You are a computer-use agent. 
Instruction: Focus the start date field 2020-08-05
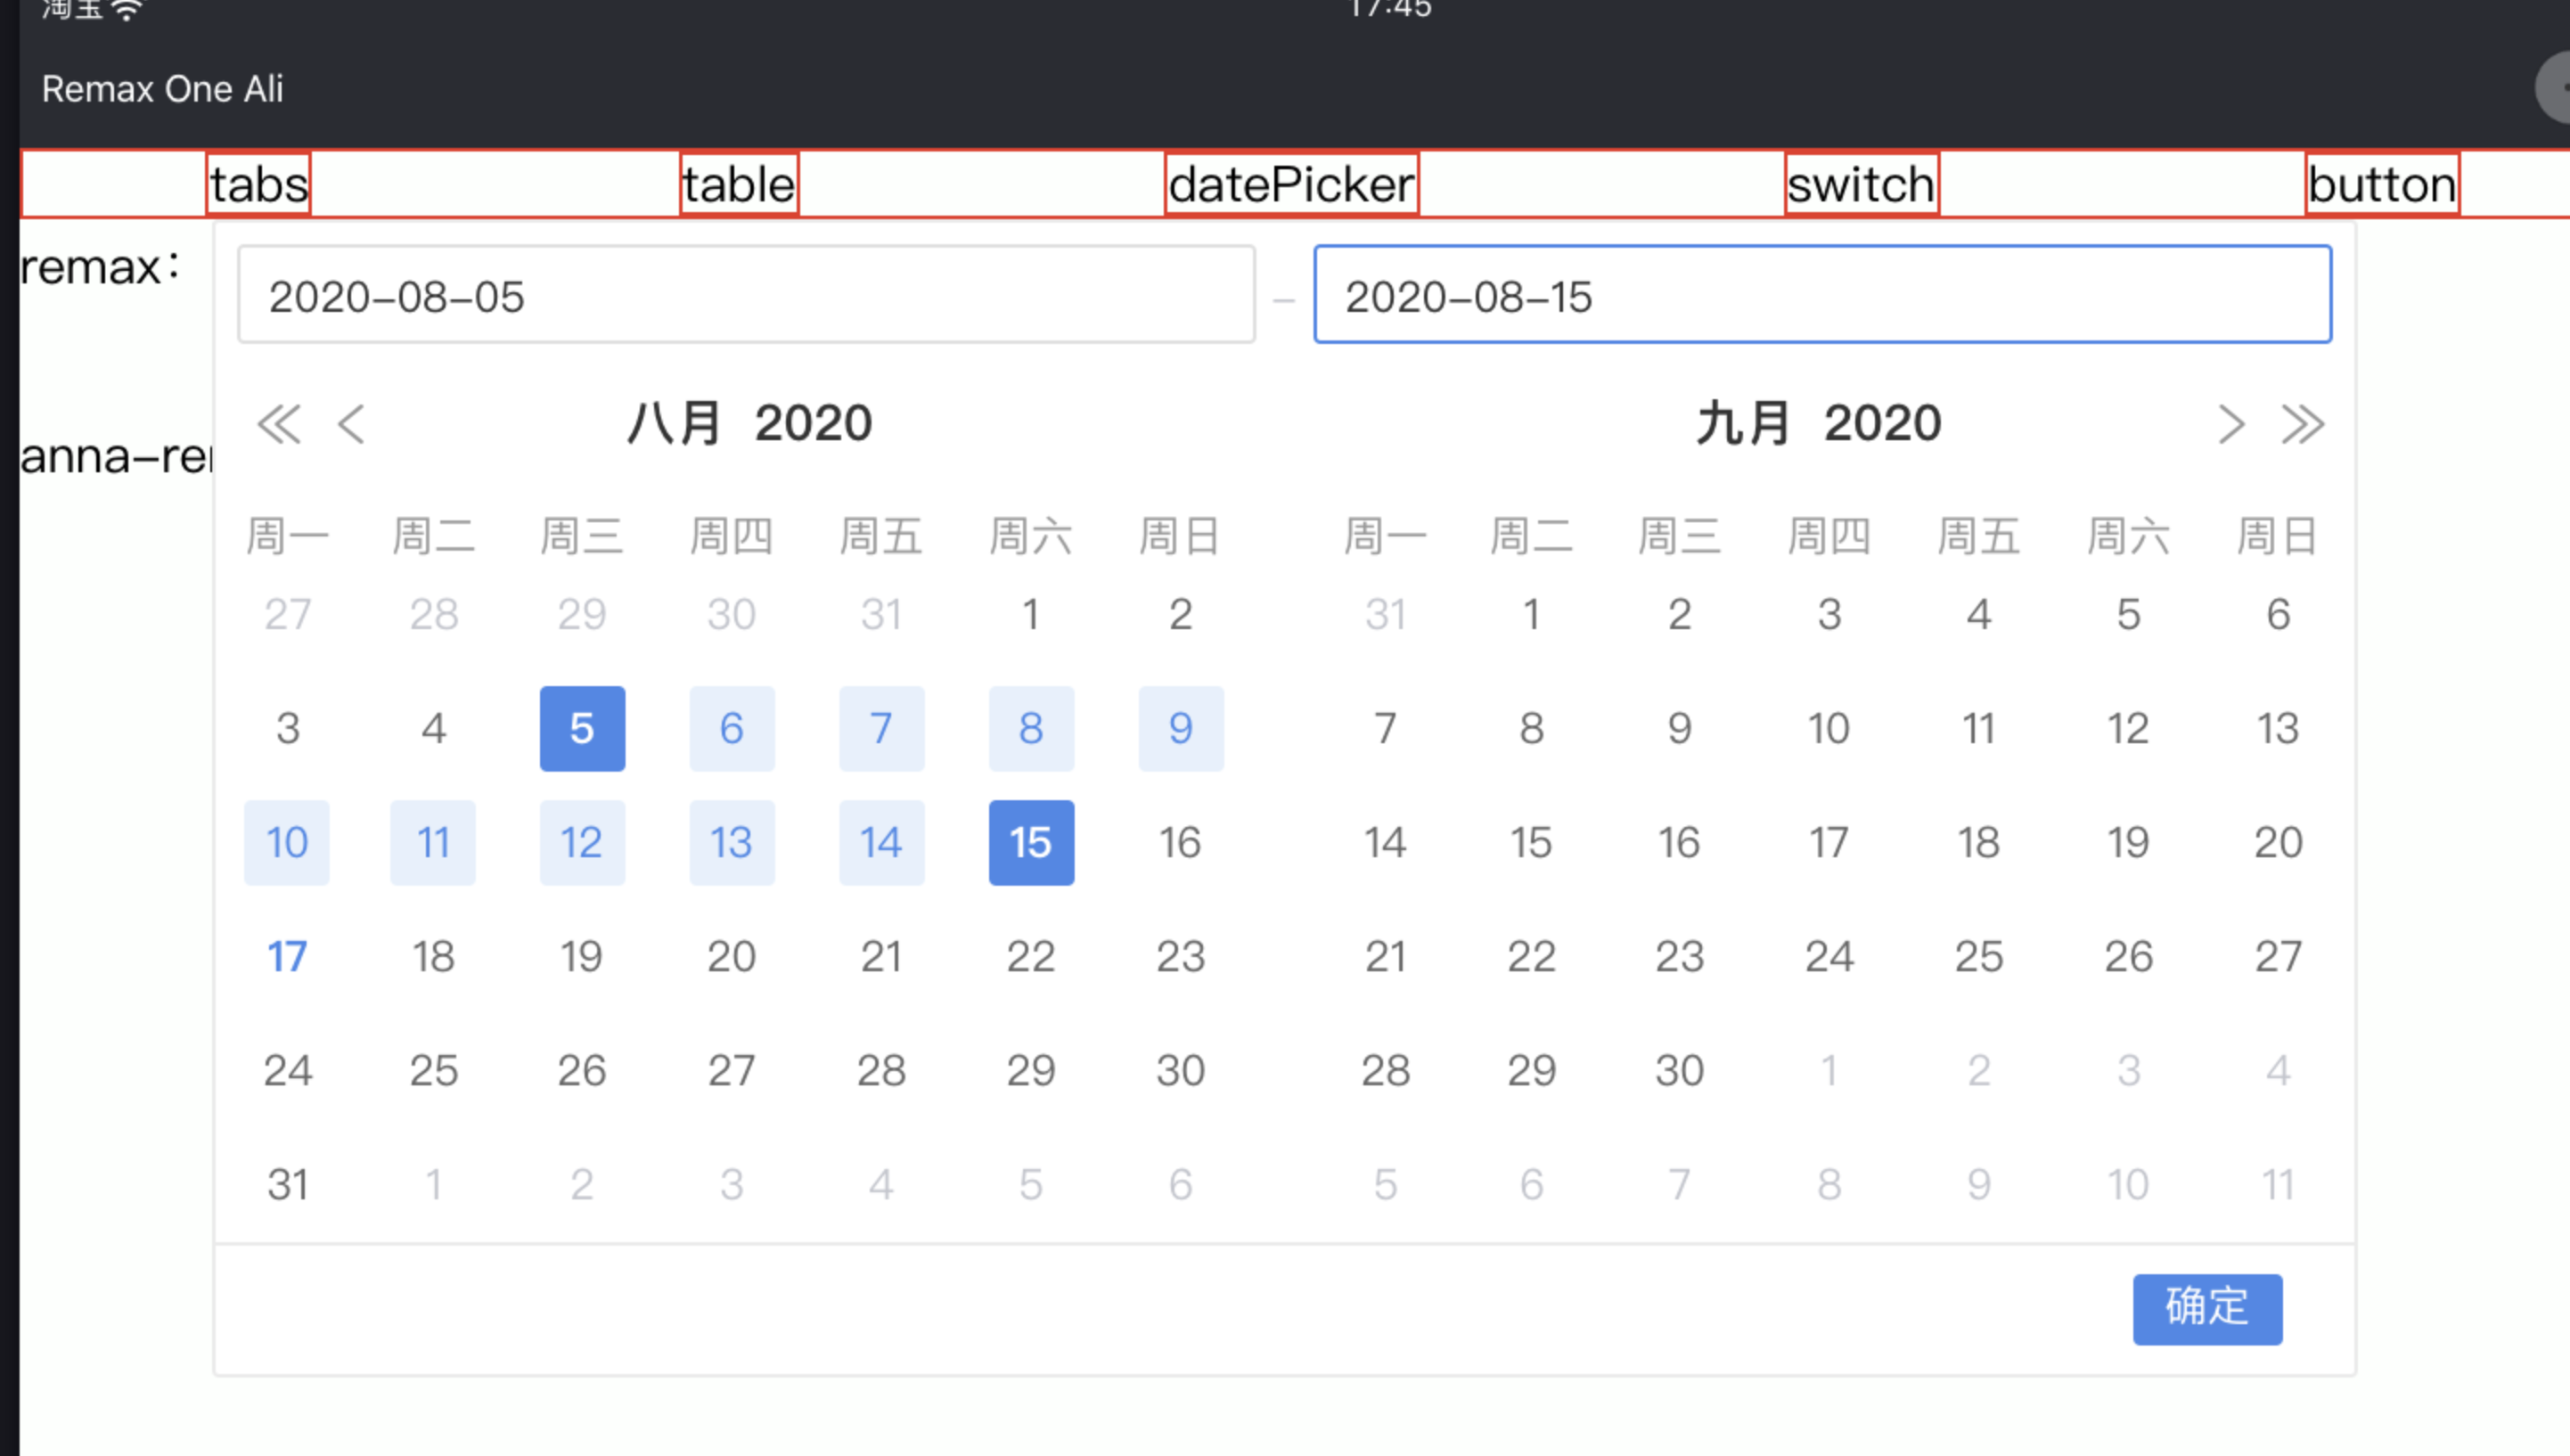click(x=746, y=295)
